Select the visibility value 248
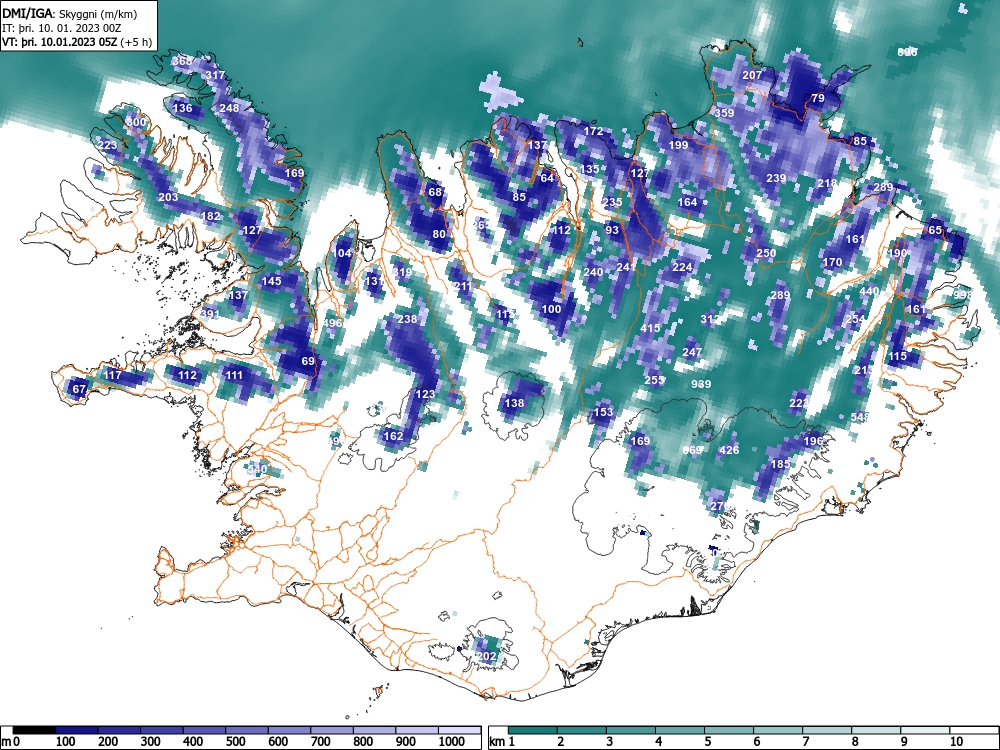1000x750 pixels. coord(229,108)
